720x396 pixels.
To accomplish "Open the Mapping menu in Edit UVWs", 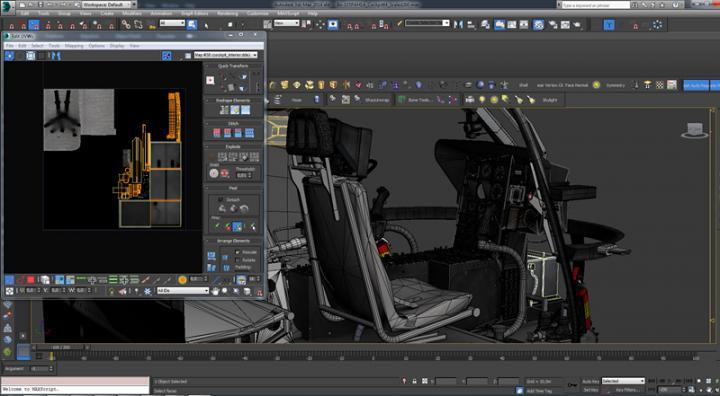I will coord(74,46).
